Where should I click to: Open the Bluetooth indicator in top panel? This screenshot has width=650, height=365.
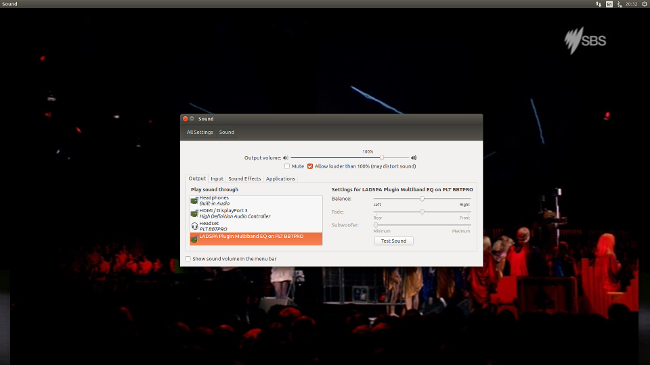pos(619,4)
